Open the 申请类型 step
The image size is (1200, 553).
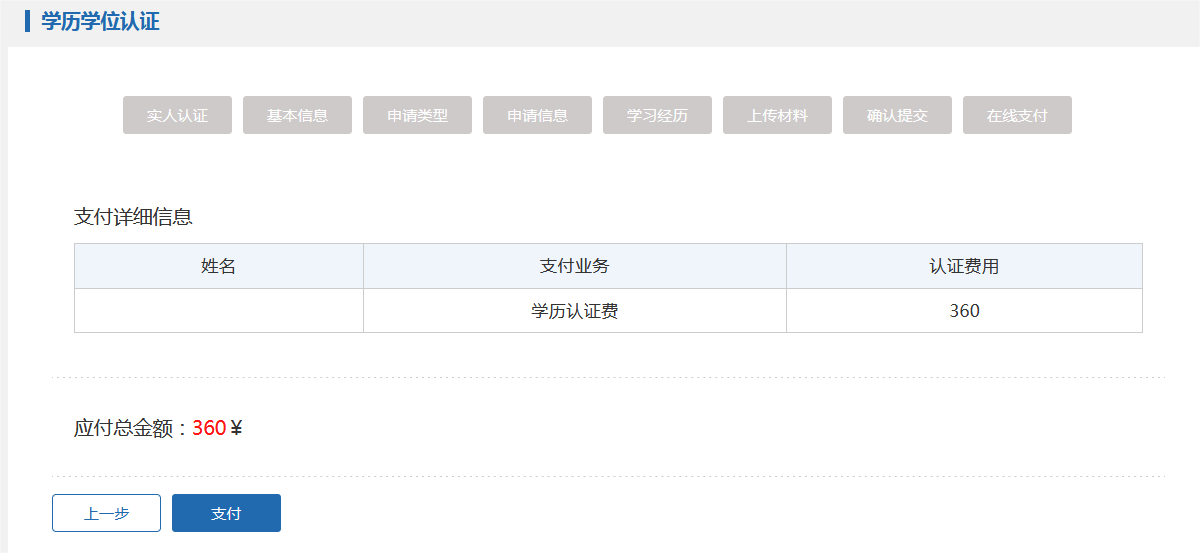click(x=417, y=115)
